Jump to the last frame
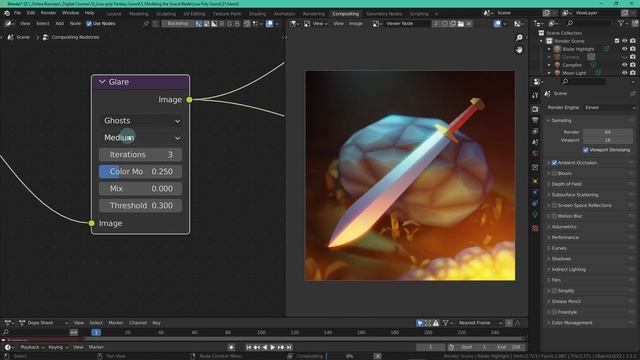The width and height of the screenshot is (640, 360). [x=289, y=347]
